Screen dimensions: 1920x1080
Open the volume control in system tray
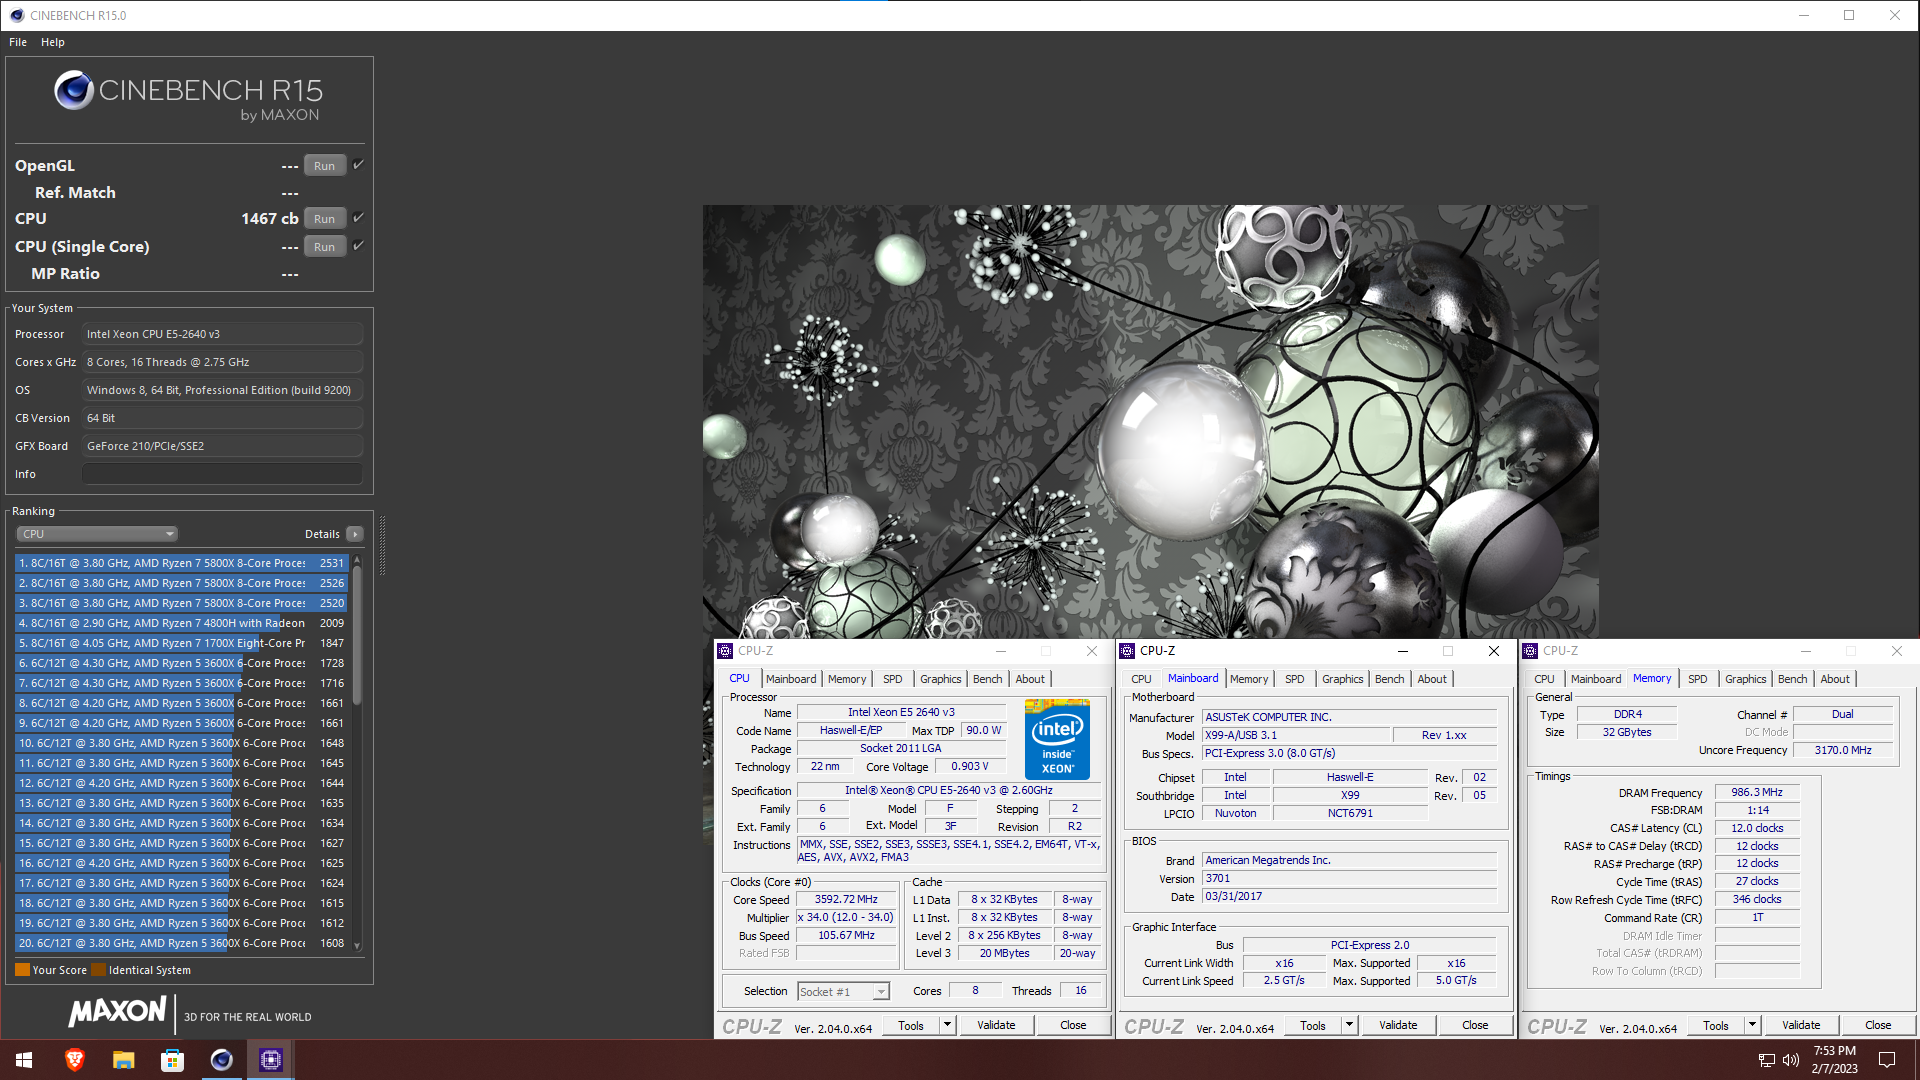click(x=1790, y=1060)
